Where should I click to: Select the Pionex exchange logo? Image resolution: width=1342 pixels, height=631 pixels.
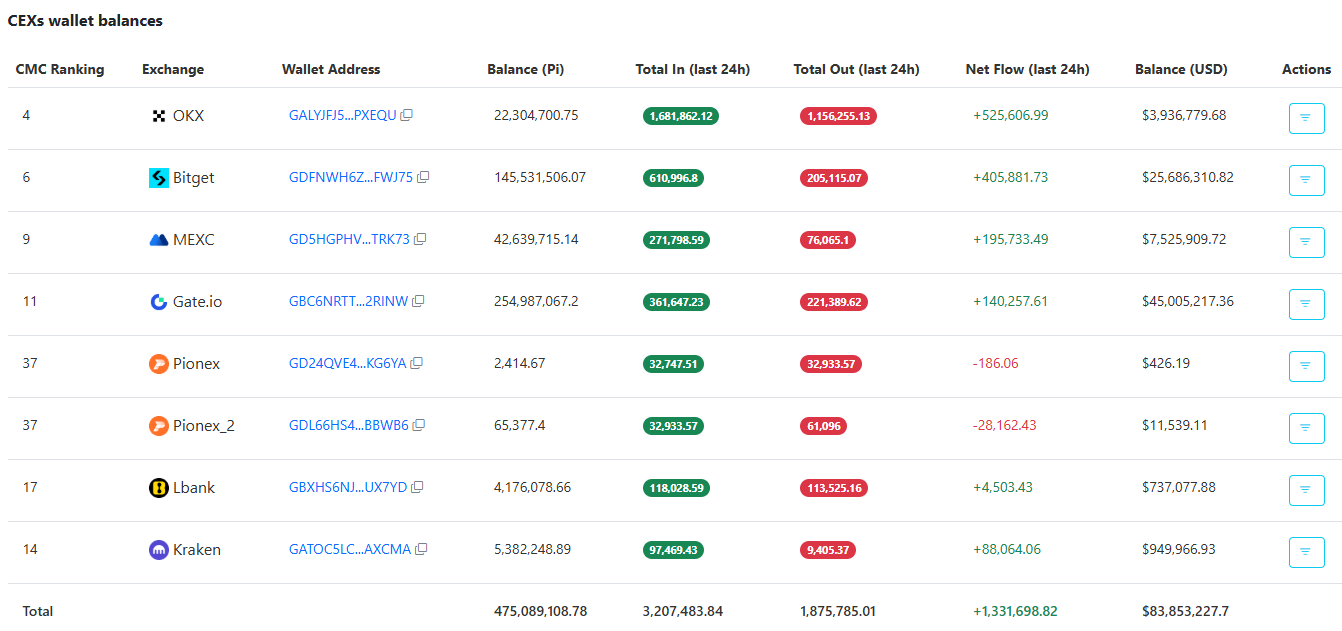tap(159, 363)
